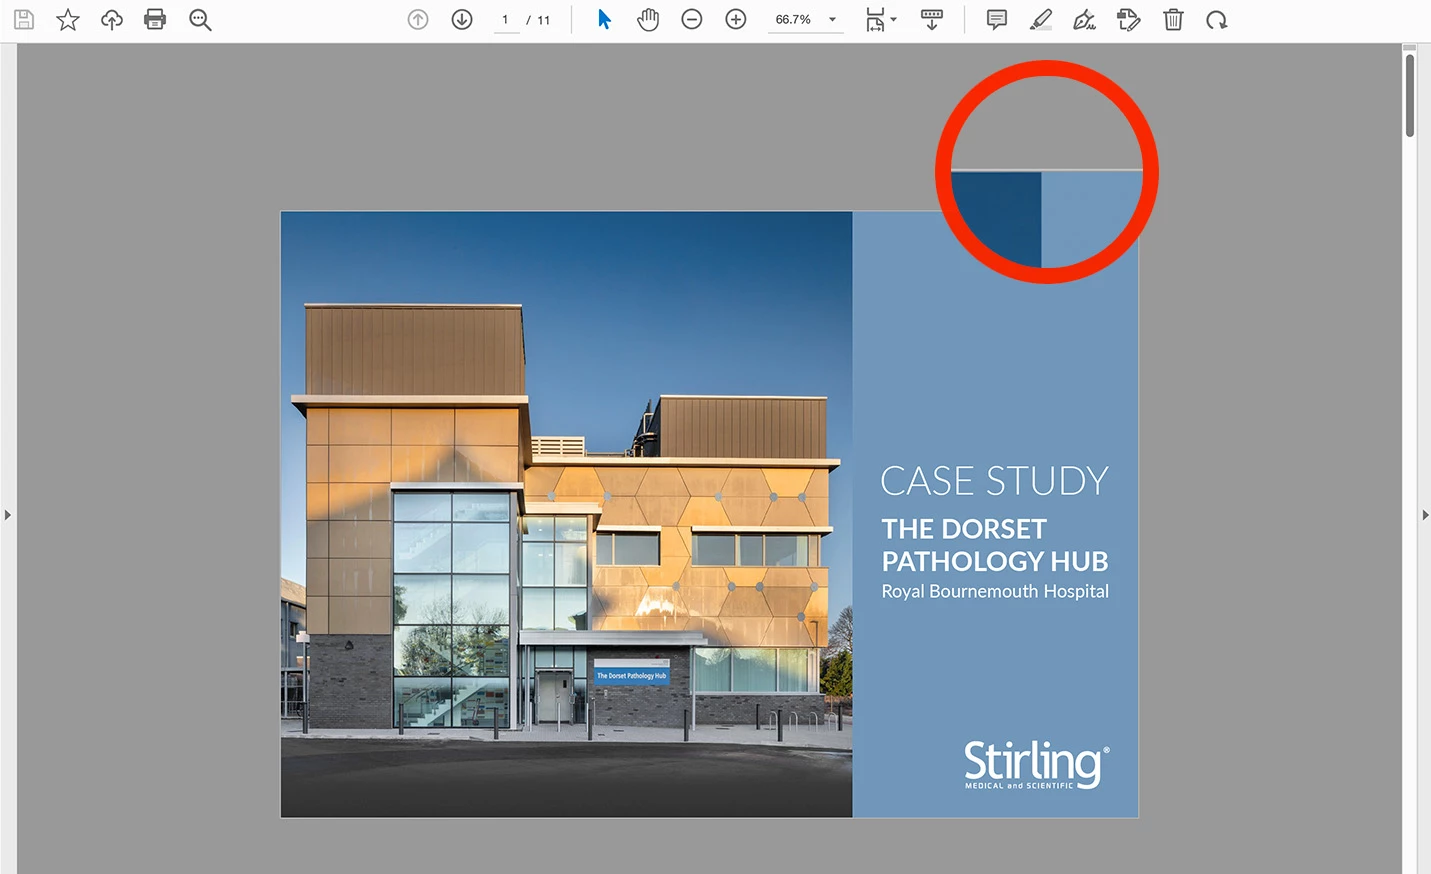Click the cloud upload icon

pyautogui.click(x=112, y=20)
